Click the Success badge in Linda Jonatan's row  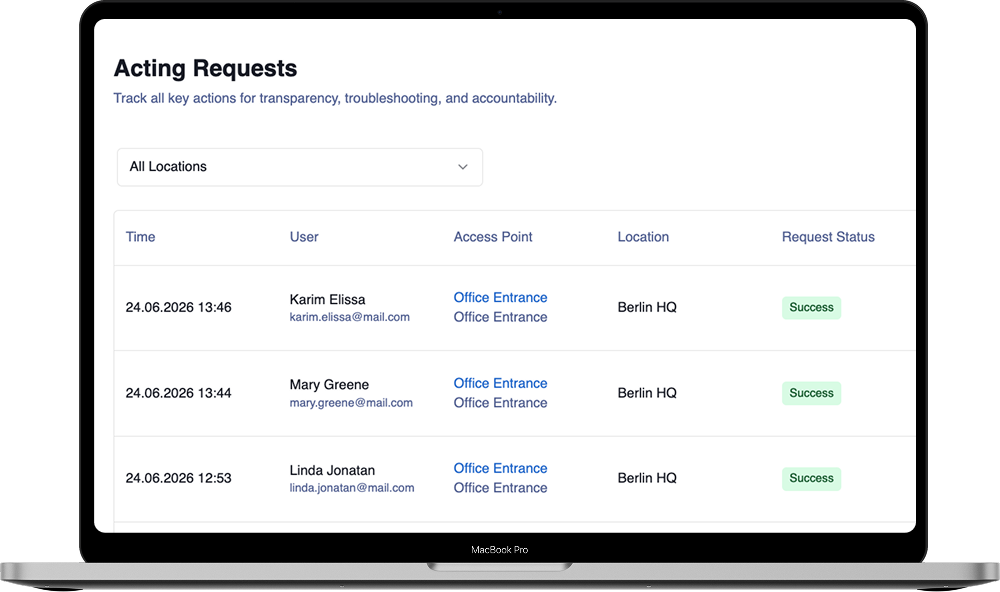click(811, 478)
